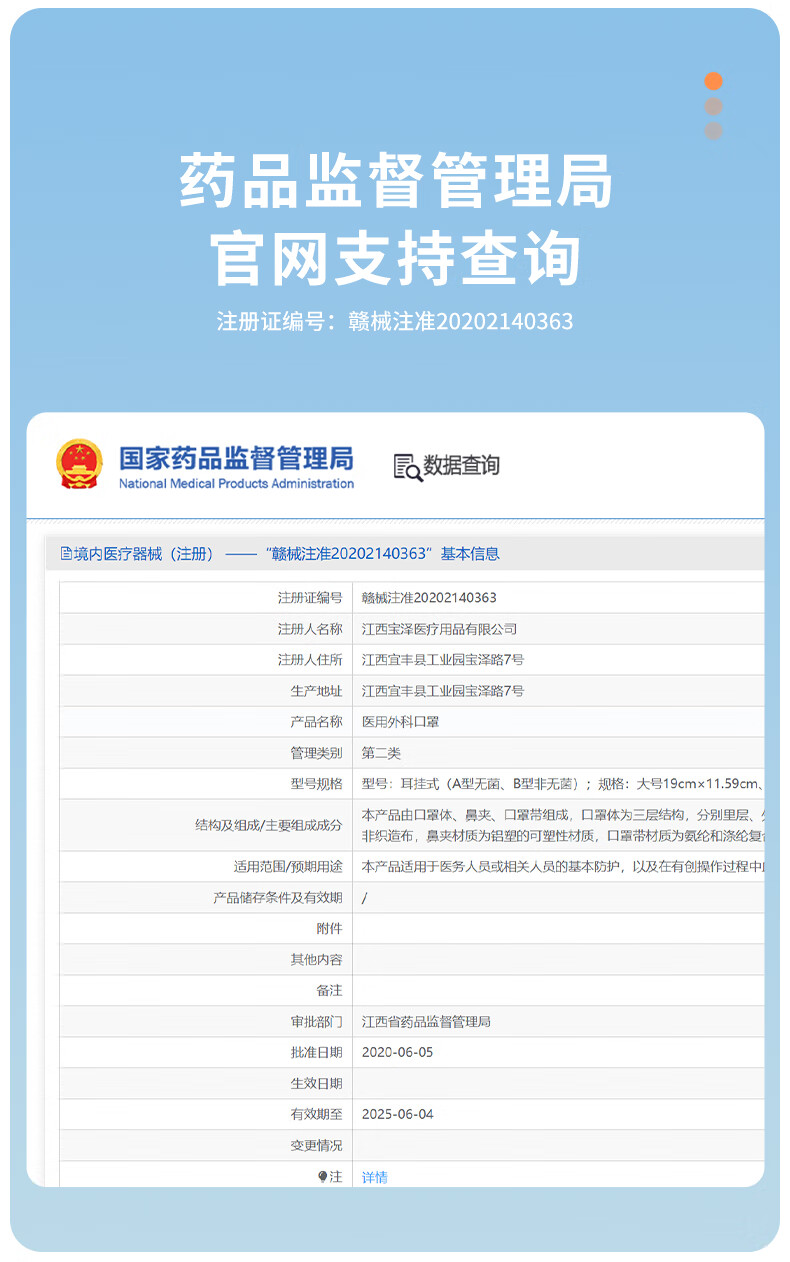Screen dimensions: 790x1262
Task: Click 国家药品监督管理局 site title
Action: [x=236, y=458]
